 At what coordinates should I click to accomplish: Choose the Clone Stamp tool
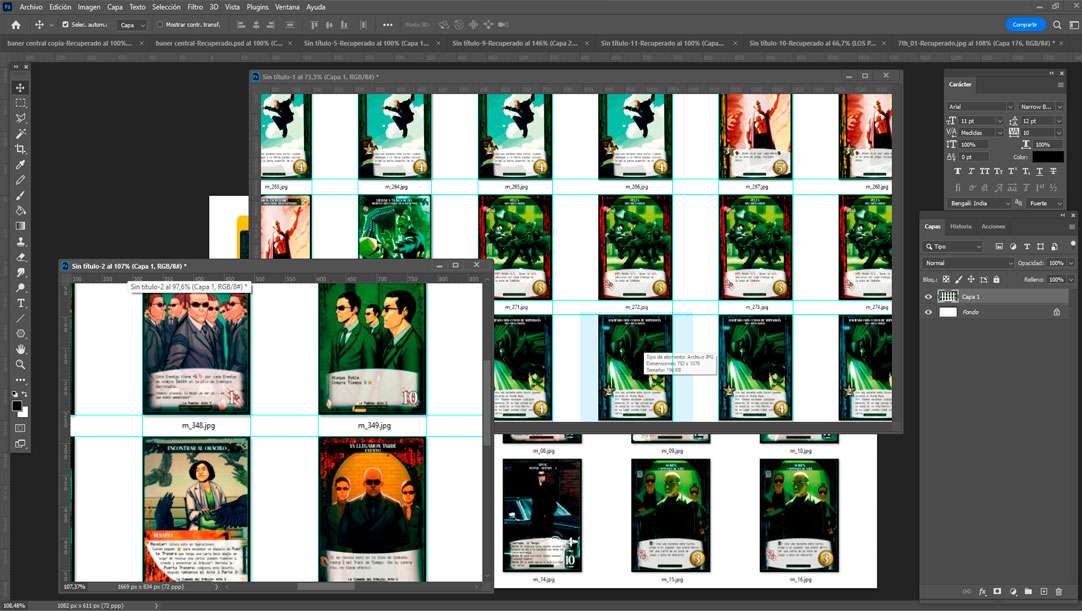pos(20,241)
